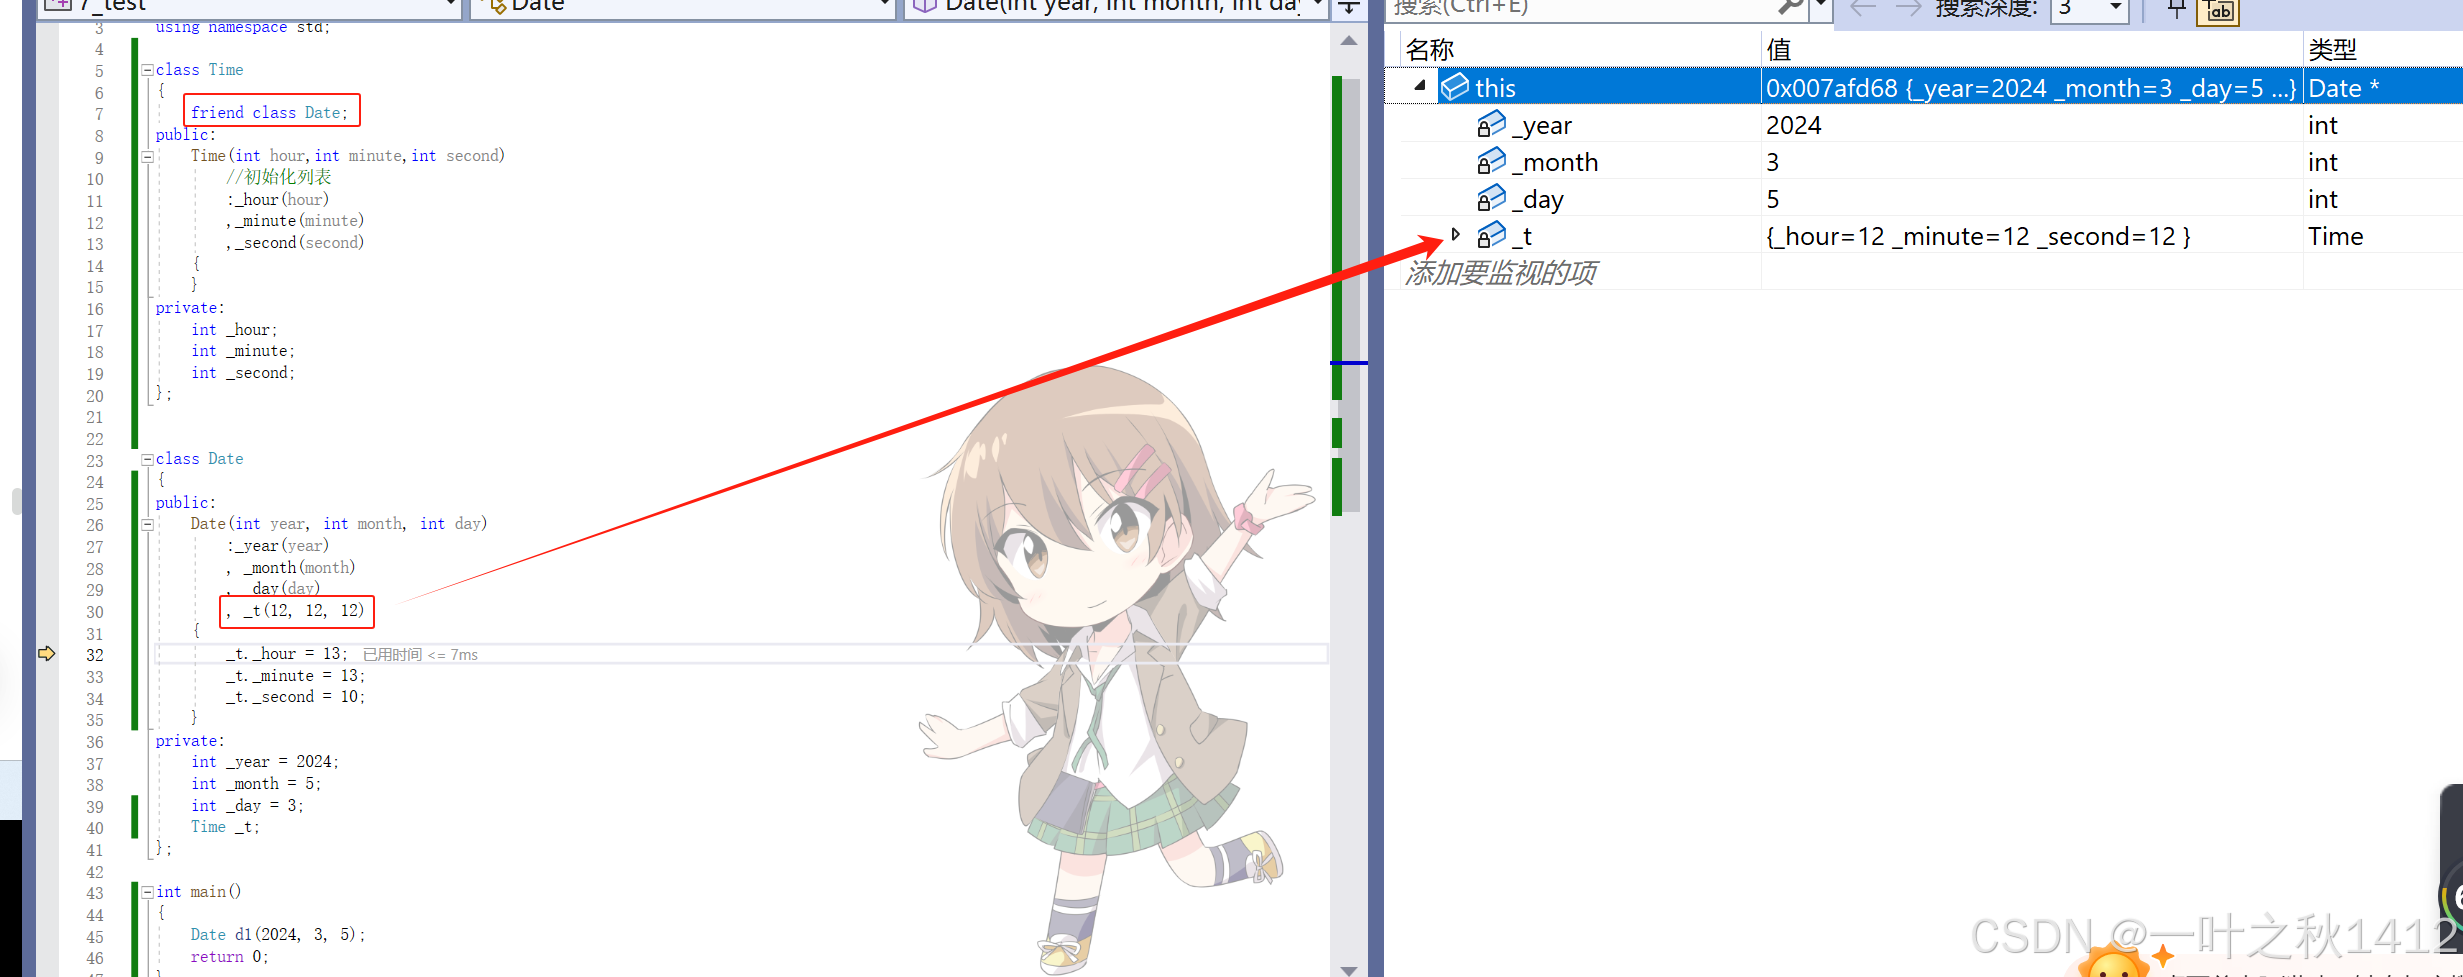The image size is (2463, 977).
Task: Click the 名称 column header
Action: (x=1430, y=49)
